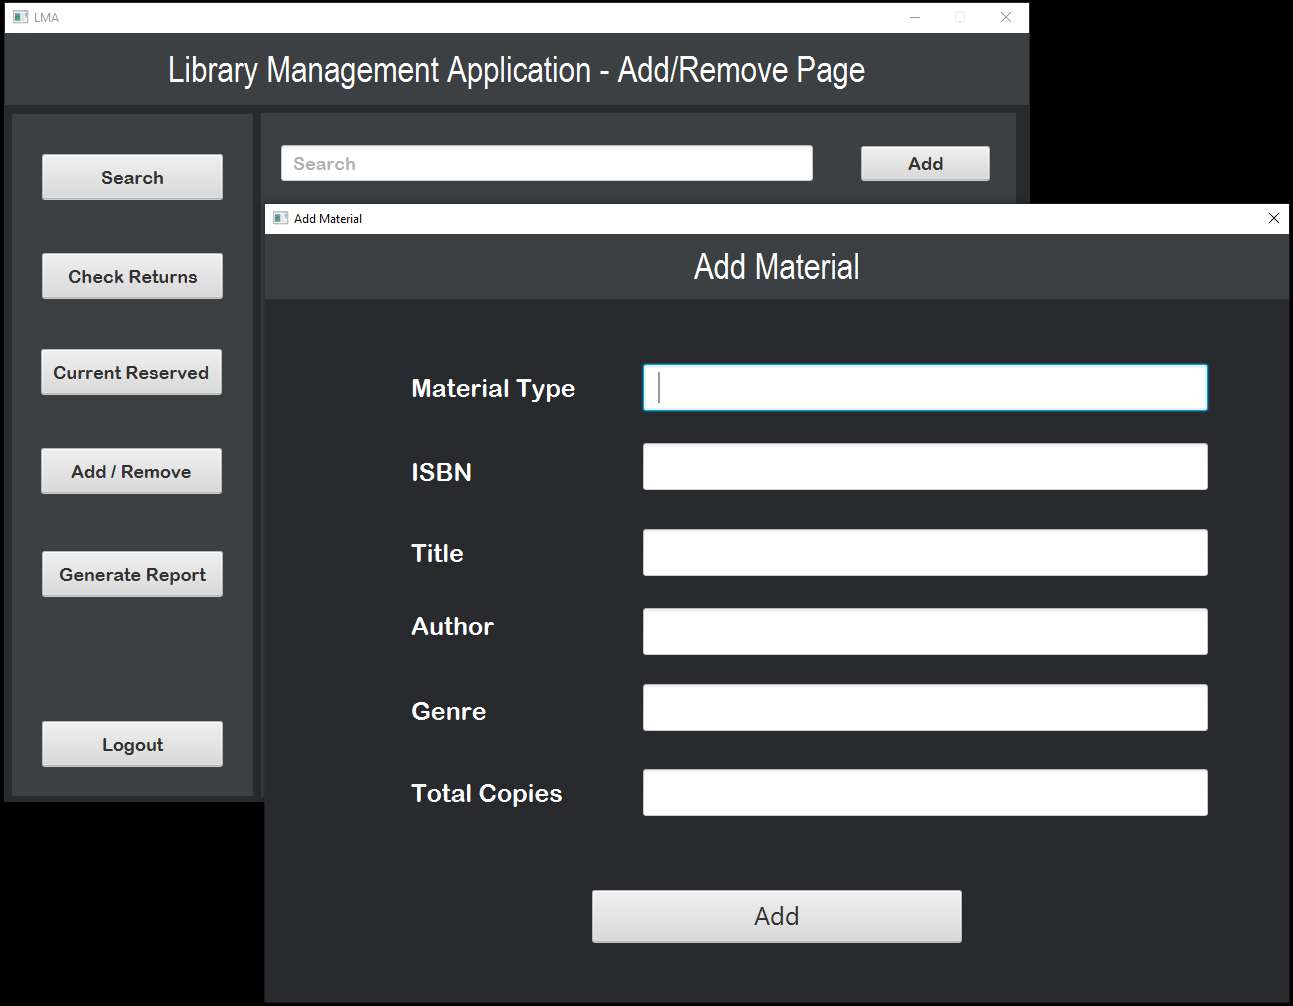Click the Library Management Application page heading
The width and height of the screenshot is (1293, 1006).
click(516, 70)
